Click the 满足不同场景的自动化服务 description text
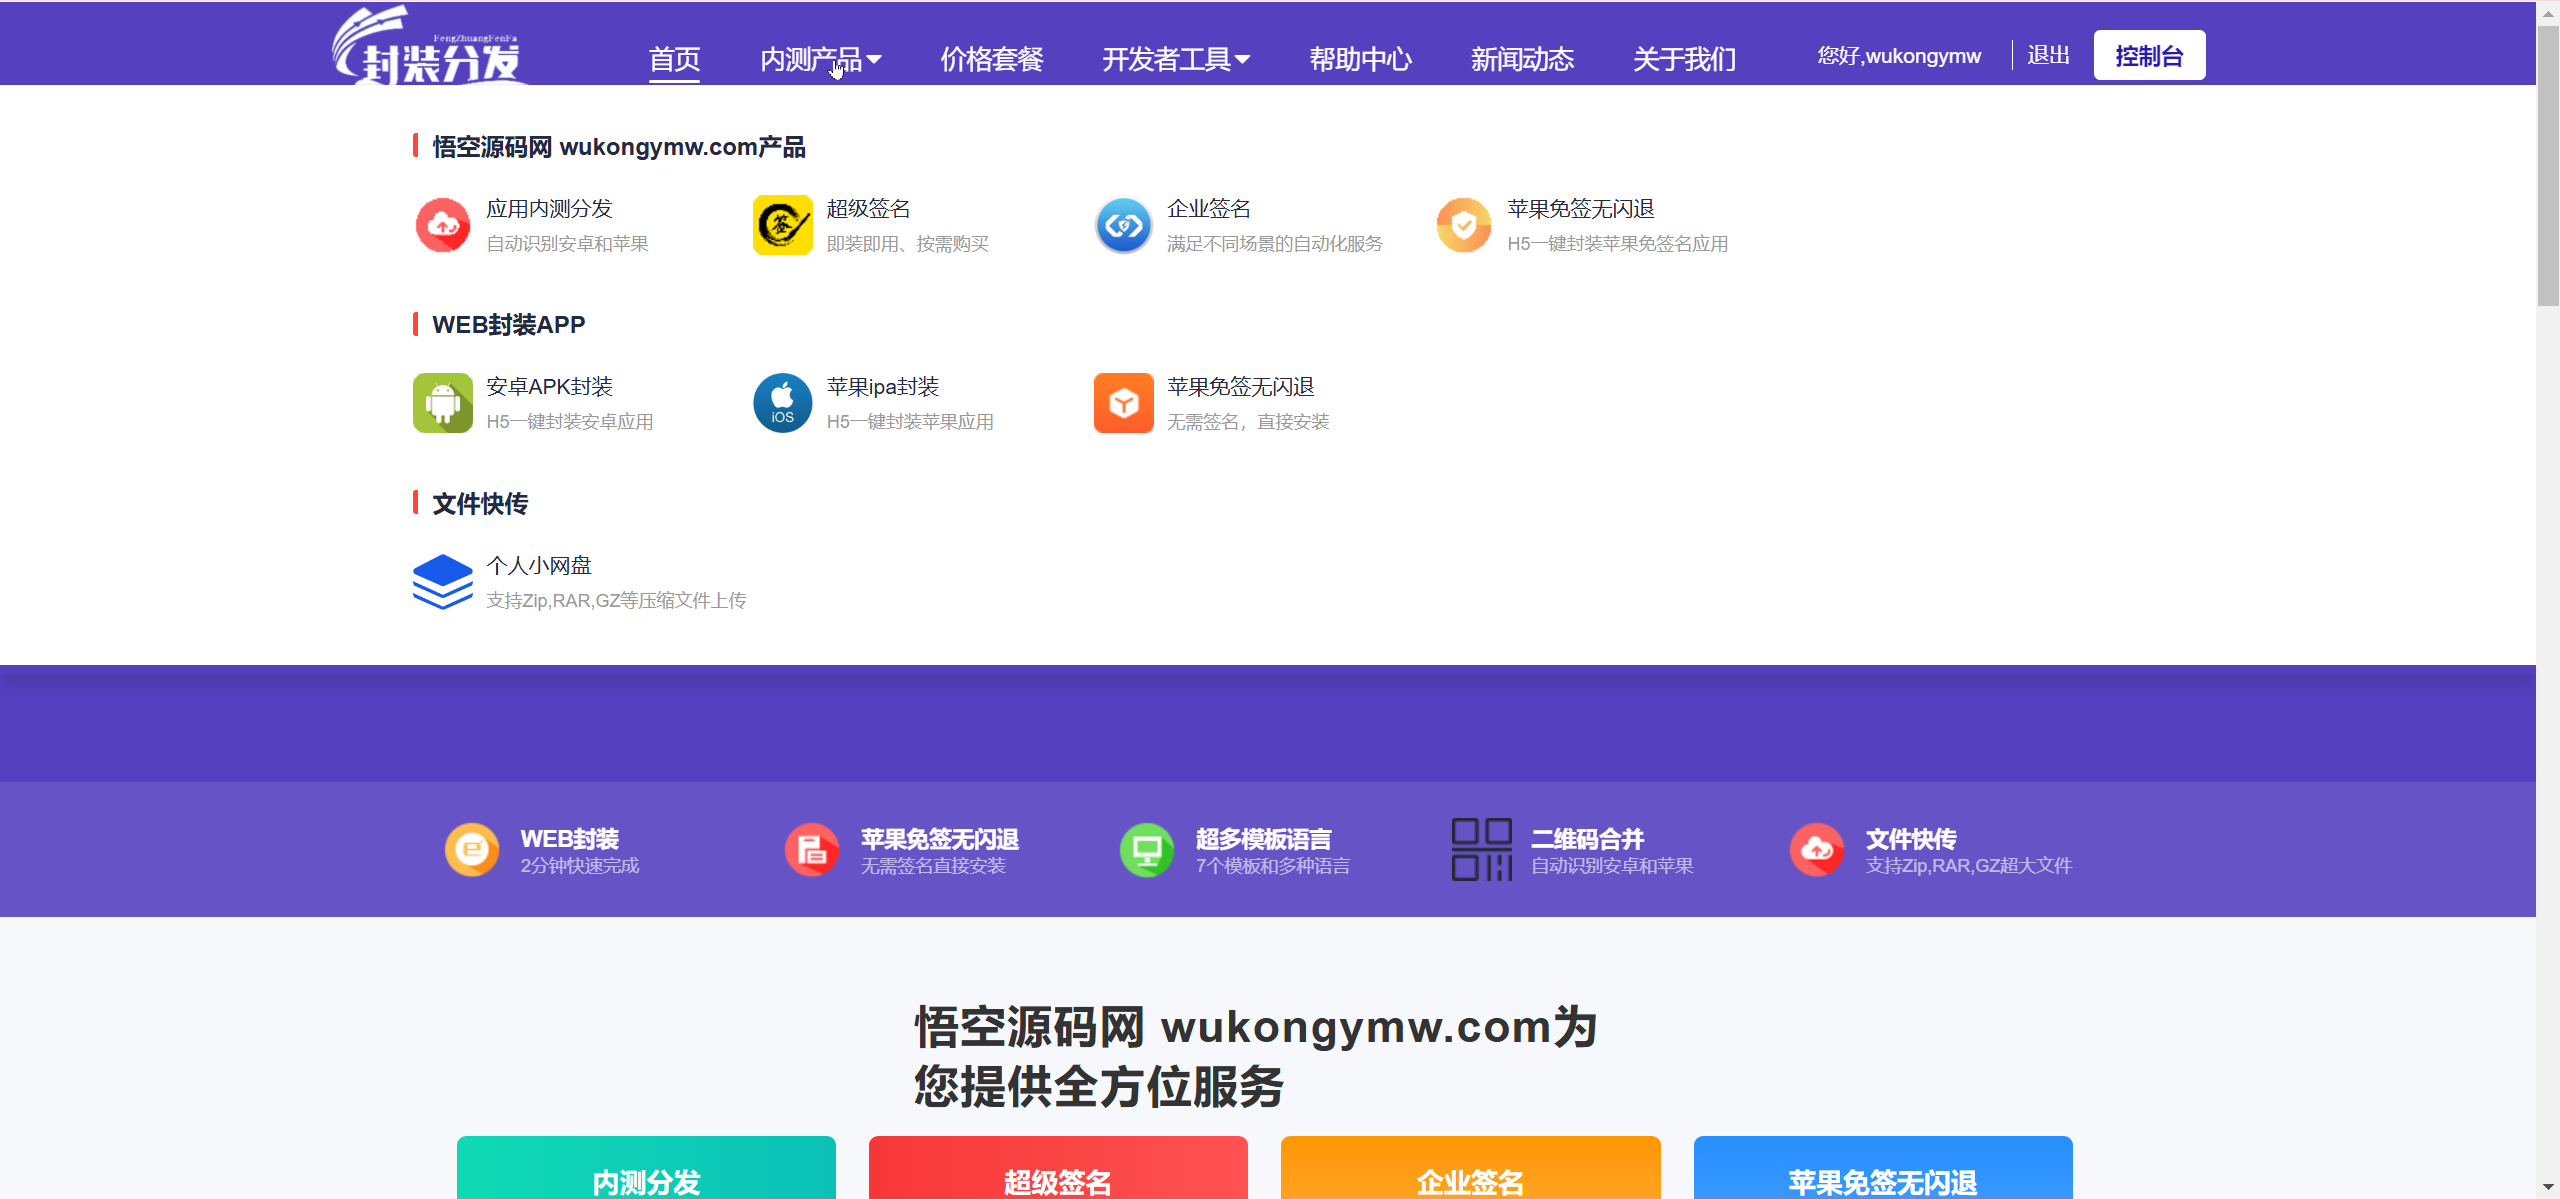Image resolution: width=2560 pixels, height=1199 pixels. (x=1275, y=244)
